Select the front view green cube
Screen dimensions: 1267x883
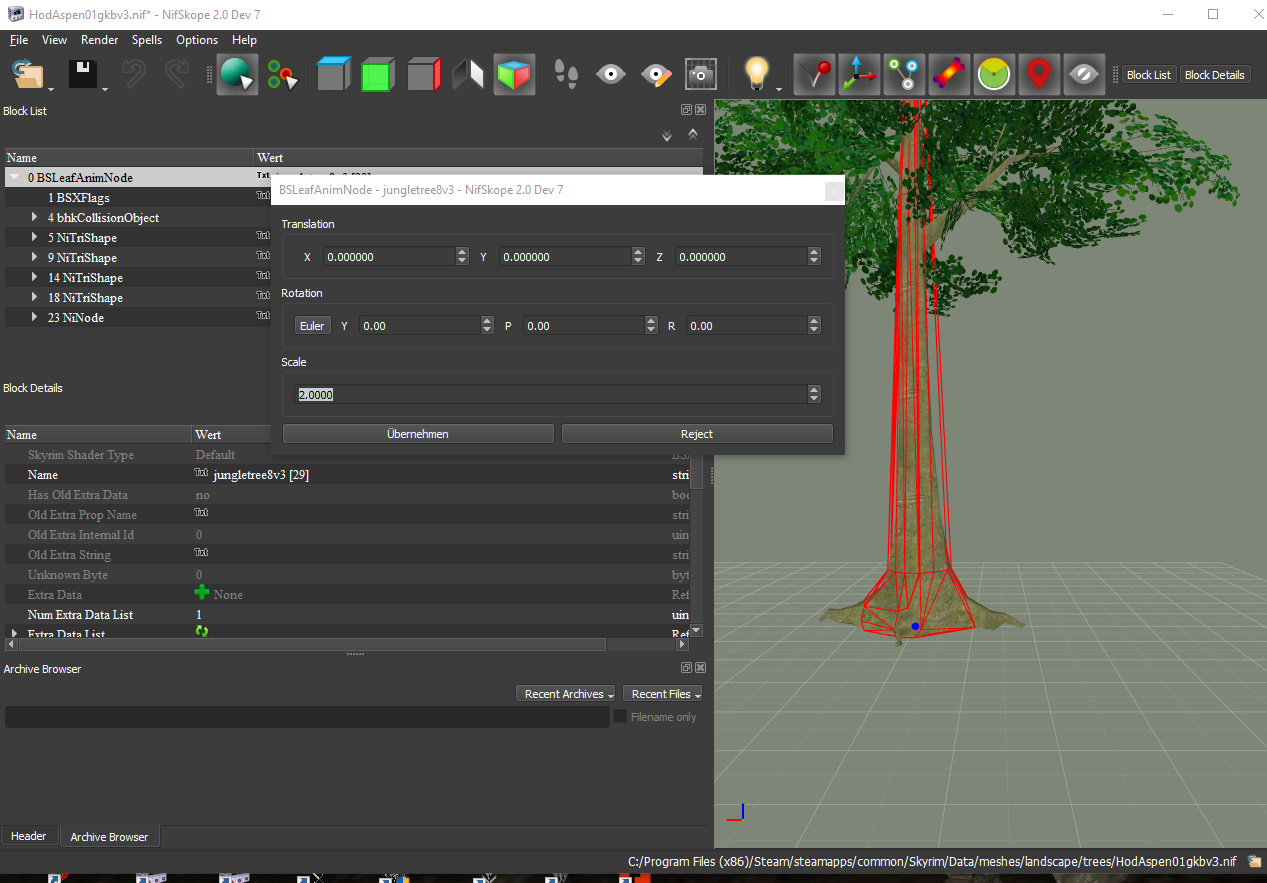click(378, 76)
